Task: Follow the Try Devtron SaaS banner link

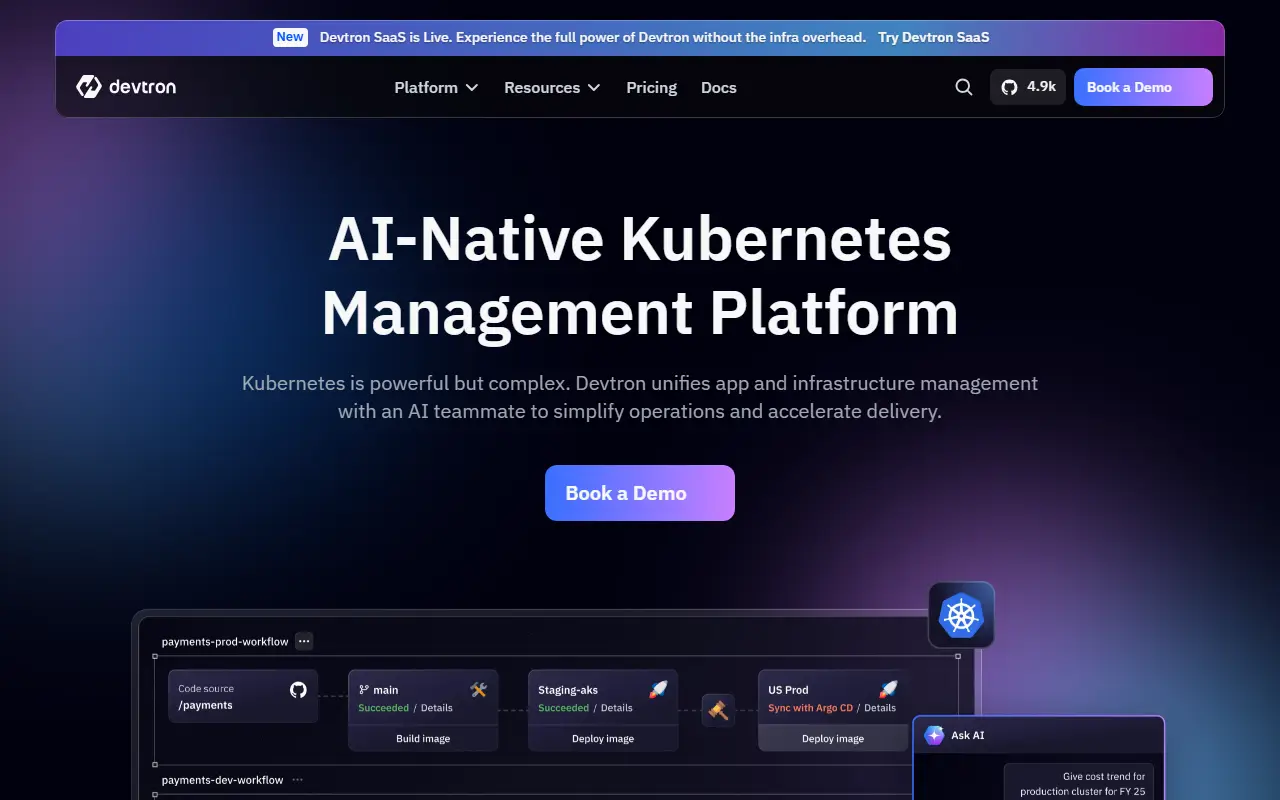Action: pyautogui.click(x=934, y=37)
